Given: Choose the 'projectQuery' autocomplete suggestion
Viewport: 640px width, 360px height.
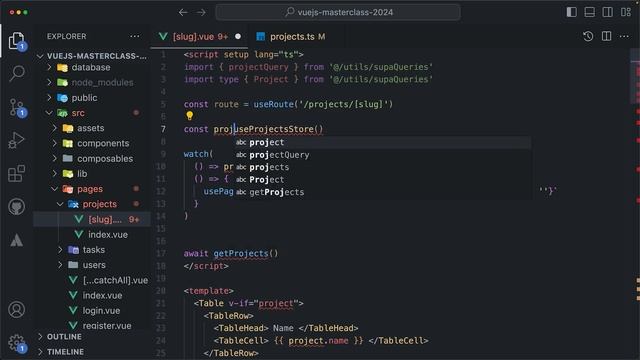Looking at the screenshot, I should pos(383,155).
